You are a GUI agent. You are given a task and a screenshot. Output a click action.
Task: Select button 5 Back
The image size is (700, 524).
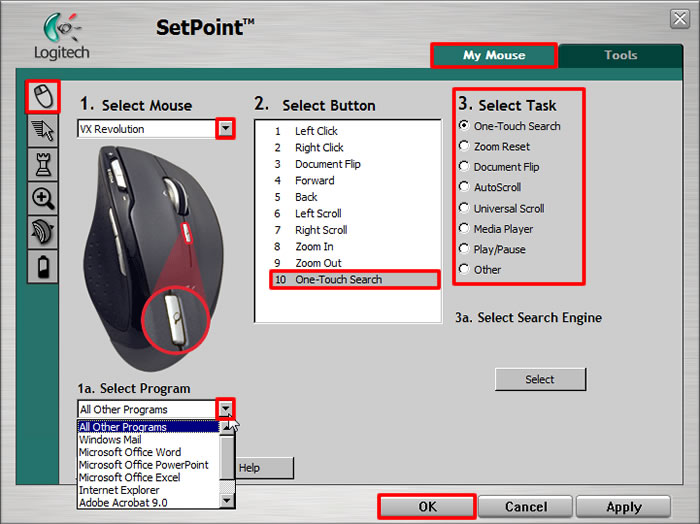(x=348, y=197)
